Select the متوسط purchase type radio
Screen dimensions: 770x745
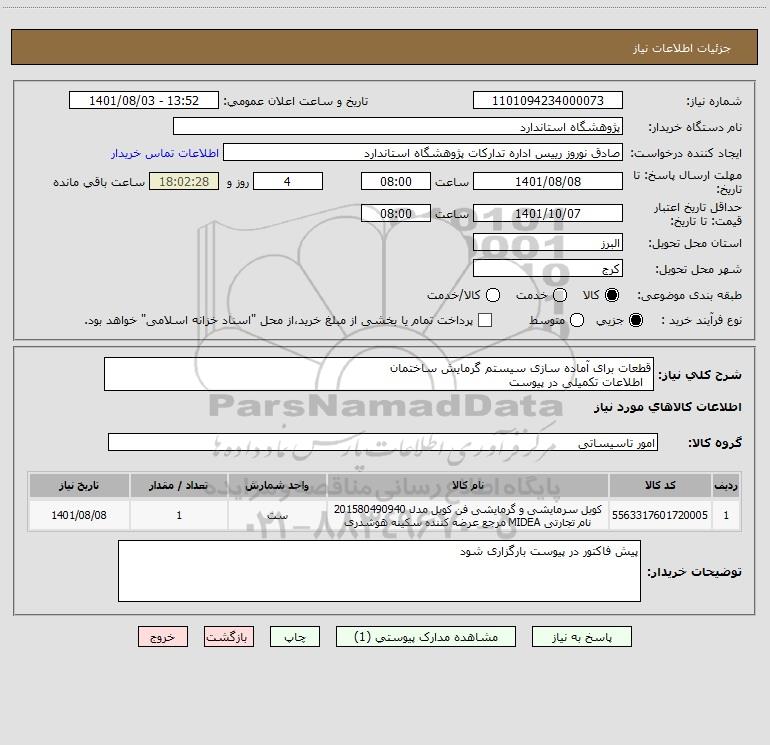click(577, 320)
